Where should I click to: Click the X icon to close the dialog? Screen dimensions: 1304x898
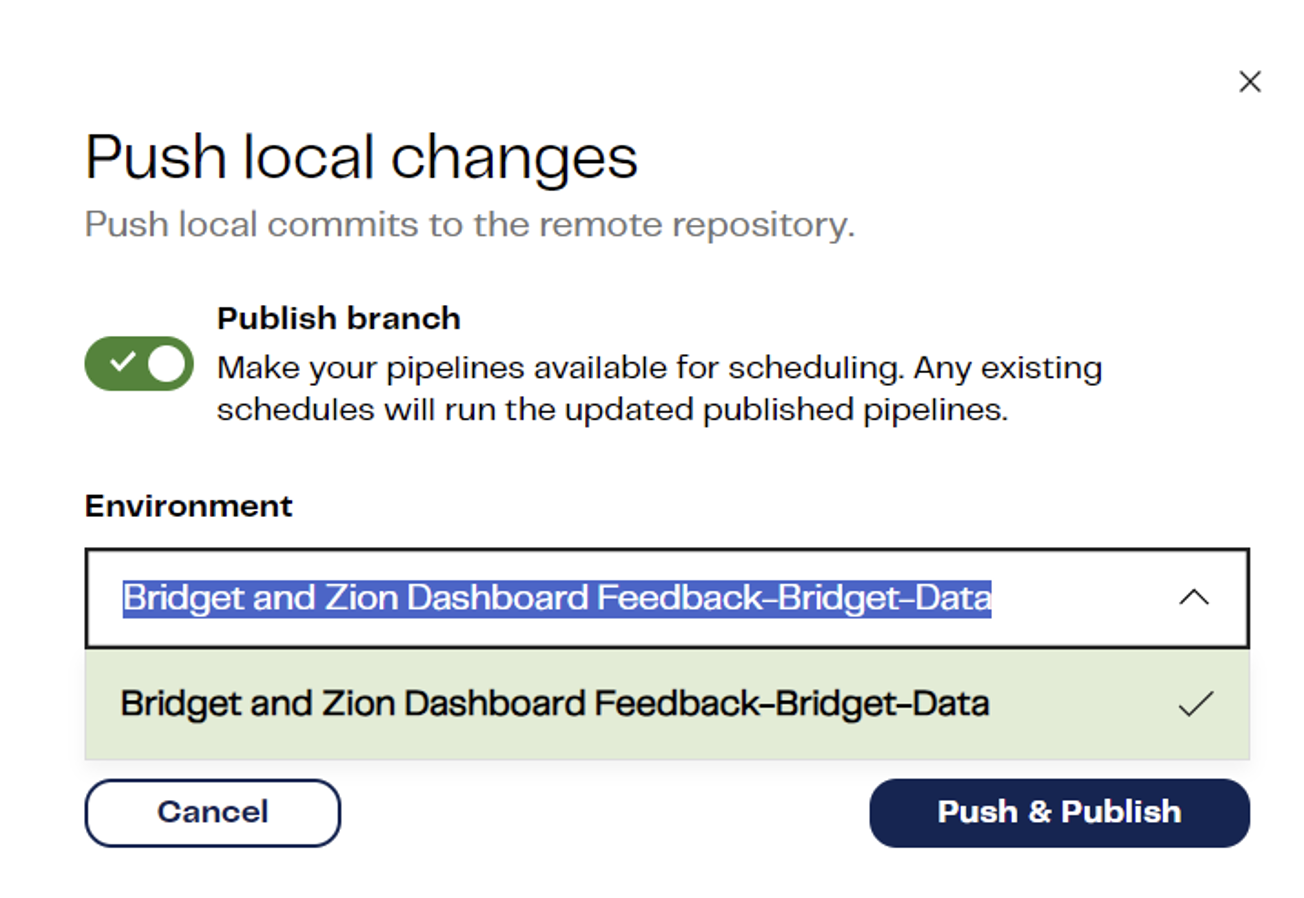point(1249,82)
